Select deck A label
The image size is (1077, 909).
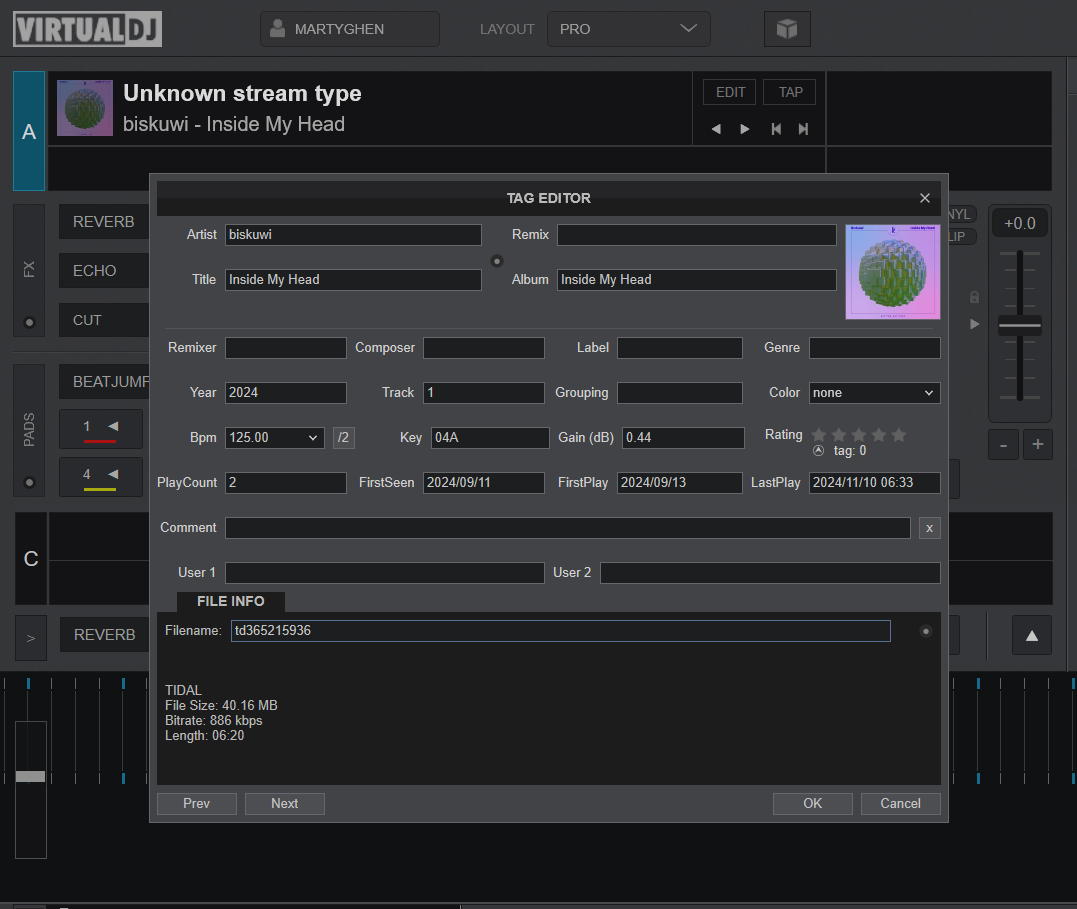tap(29, 131)
